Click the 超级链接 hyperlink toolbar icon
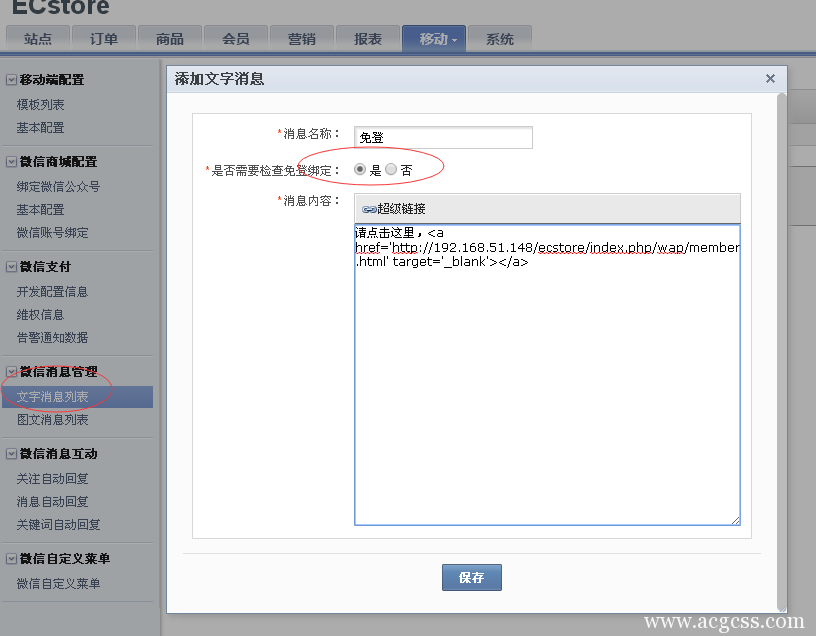The width and height of the screenshot is (816, 636). coord(369,209)
